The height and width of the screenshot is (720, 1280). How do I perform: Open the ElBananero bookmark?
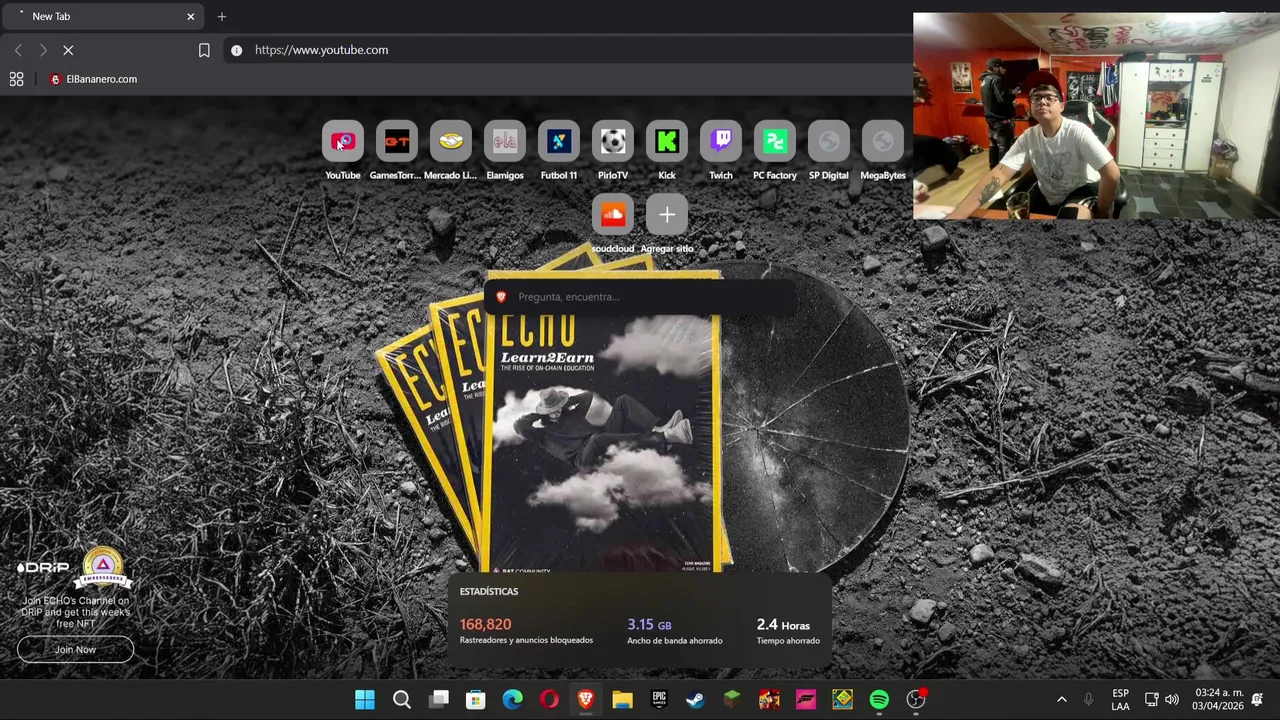[x=94, y=79]
